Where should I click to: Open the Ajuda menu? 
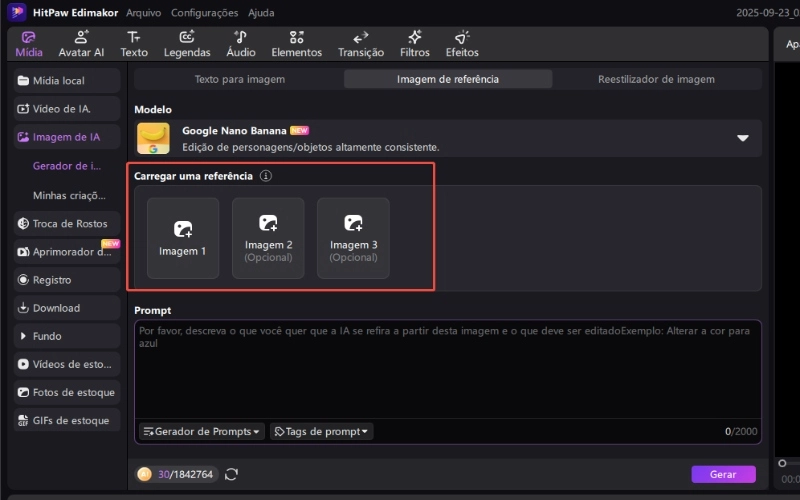(261, 13)
